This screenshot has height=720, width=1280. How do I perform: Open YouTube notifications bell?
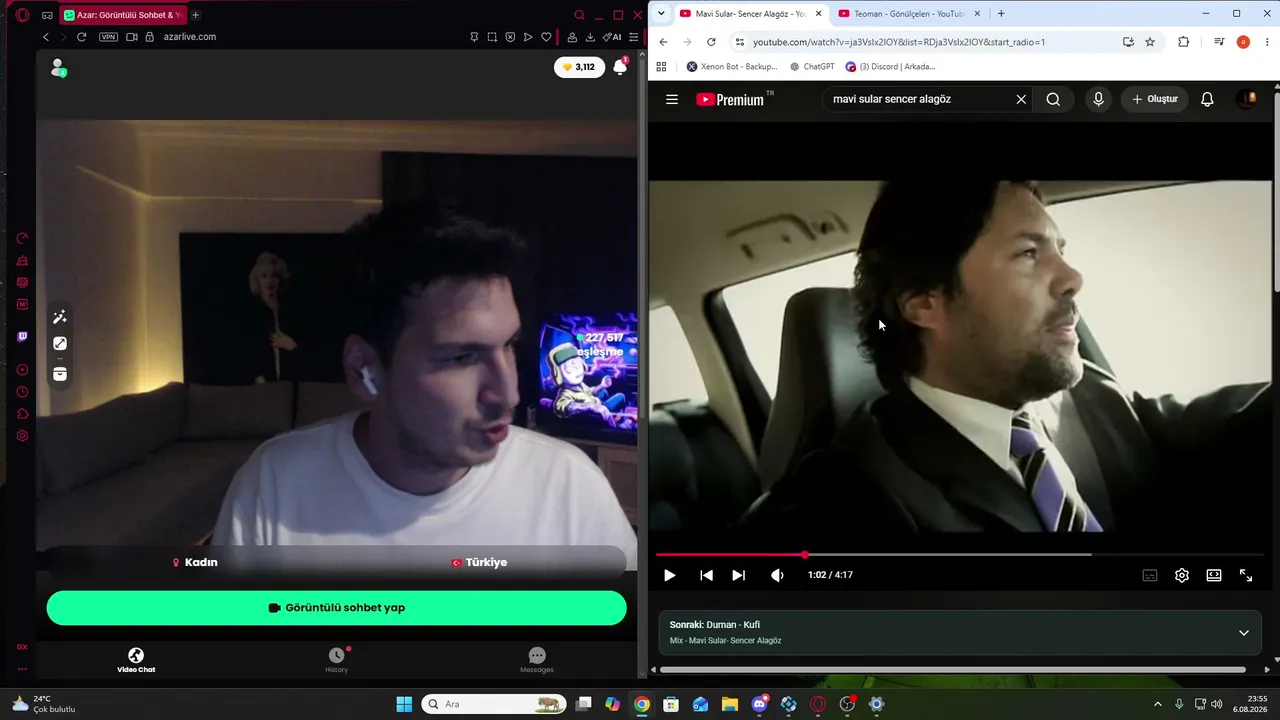(1207, 99)
